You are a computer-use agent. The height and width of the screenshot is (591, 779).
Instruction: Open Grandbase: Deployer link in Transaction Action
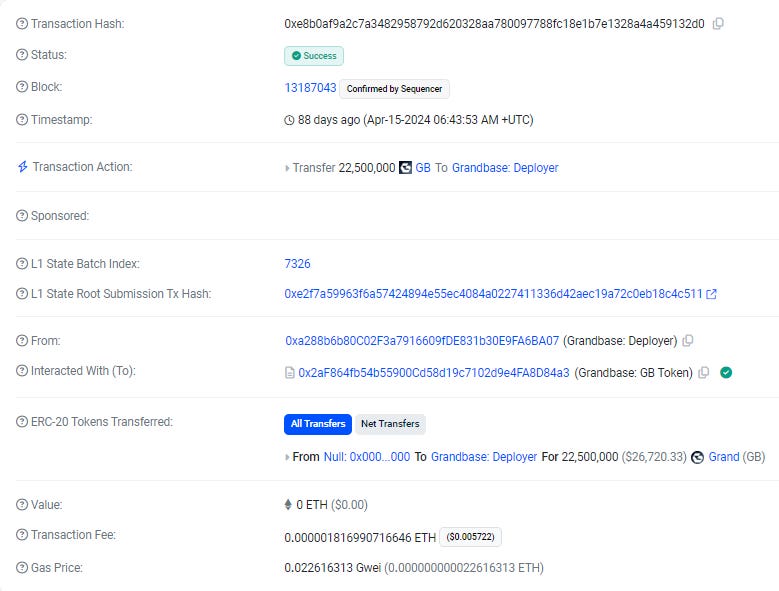[x=505, y=168]
